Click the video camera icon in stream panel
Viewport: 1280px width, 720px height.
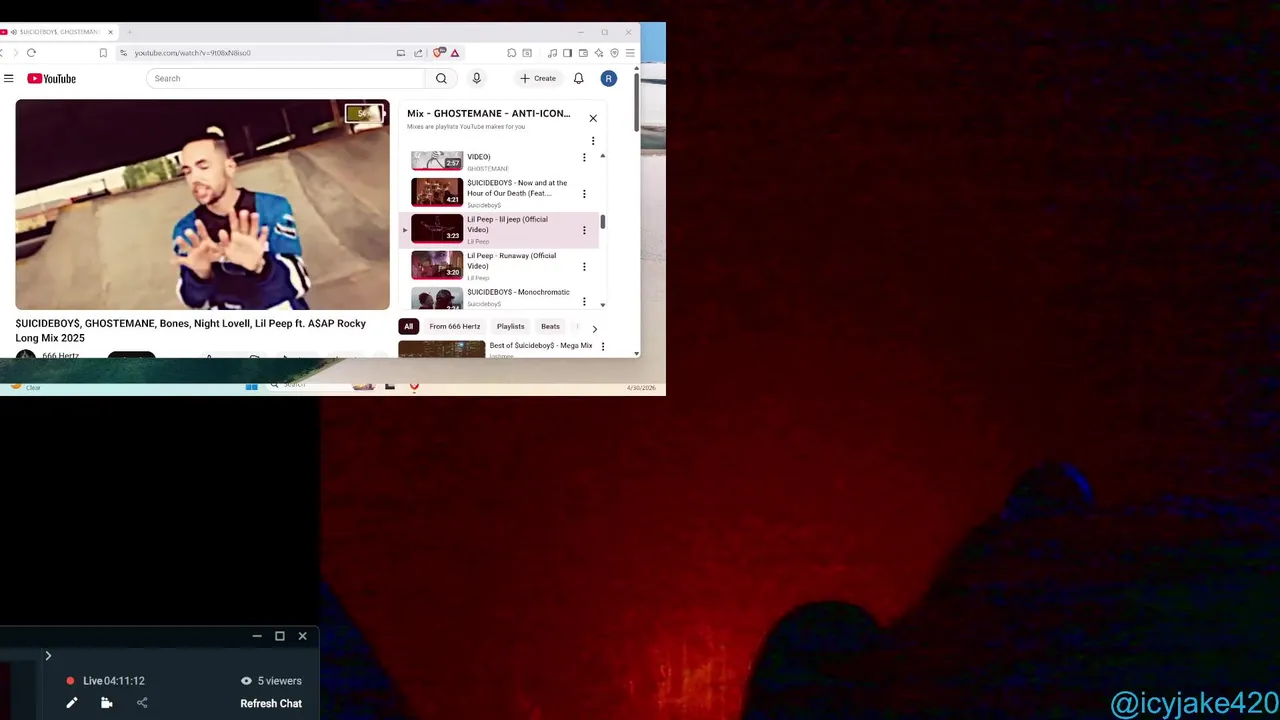pyautogui.click(x=106, y=703)
